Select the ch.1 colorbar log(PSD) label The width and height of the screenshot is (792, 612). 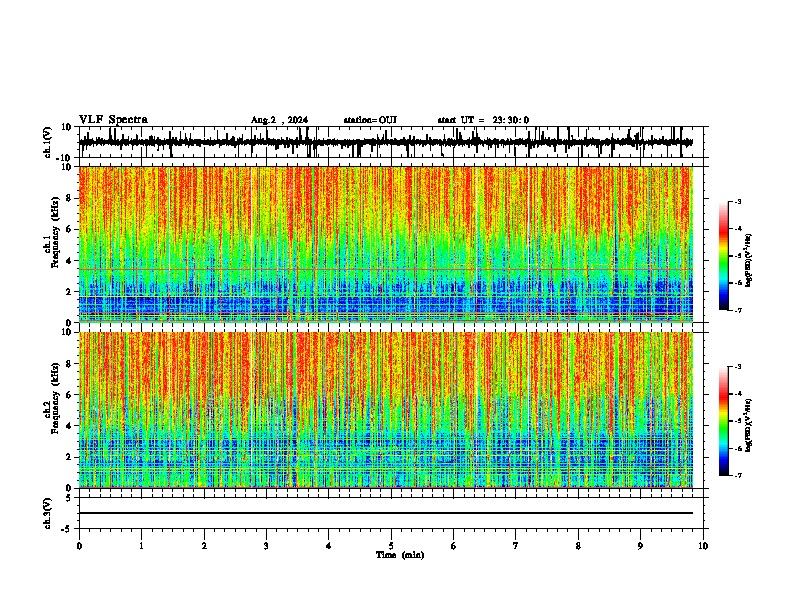pyautogui.click(x=749, y=261)
